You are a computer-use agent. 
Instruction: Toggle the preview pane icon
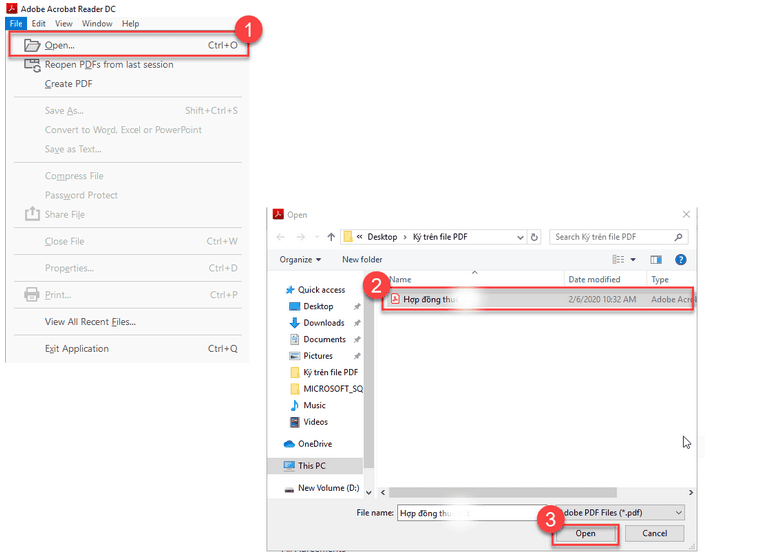(656, 259)
